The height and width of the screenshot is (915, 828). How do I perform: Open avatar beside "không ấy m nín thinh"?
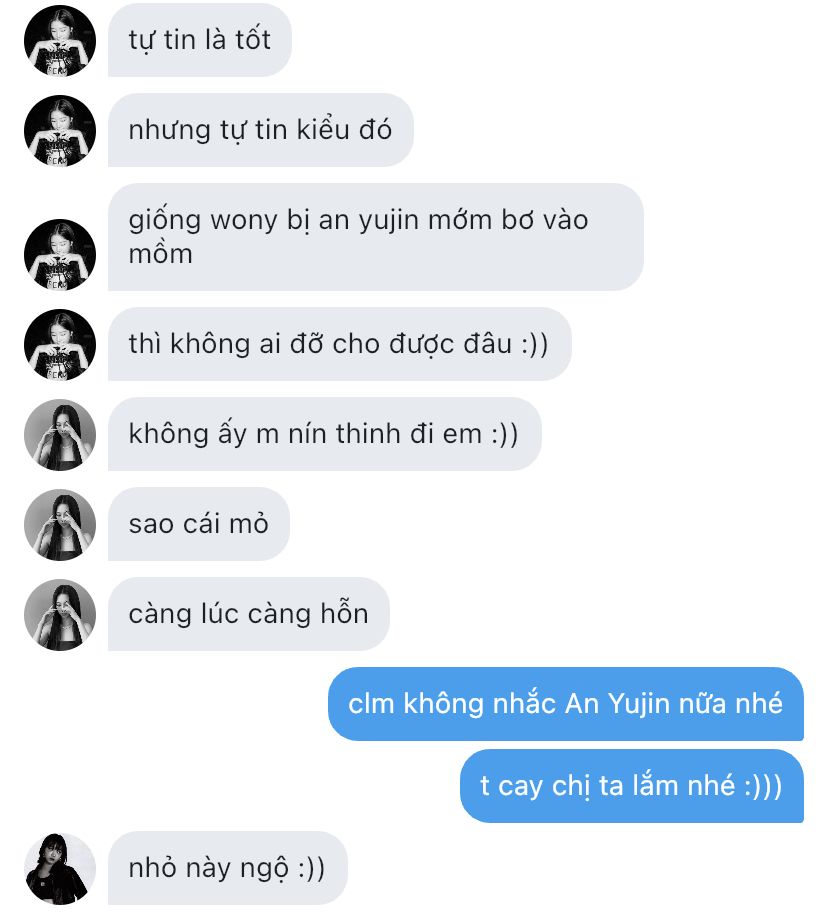tap(60, 434)
